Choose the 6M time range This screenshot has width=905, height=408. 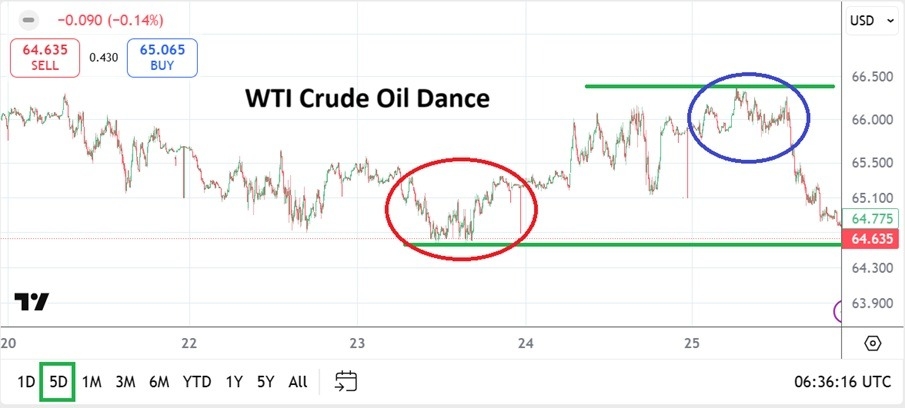[159, 381]
